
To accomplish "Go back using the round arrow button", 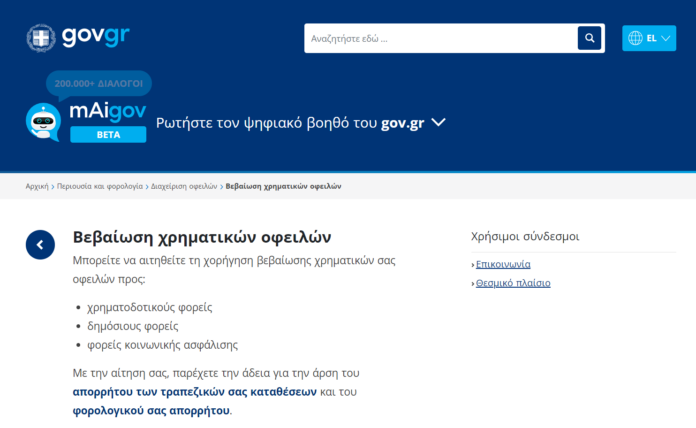I will coord(40,245).
